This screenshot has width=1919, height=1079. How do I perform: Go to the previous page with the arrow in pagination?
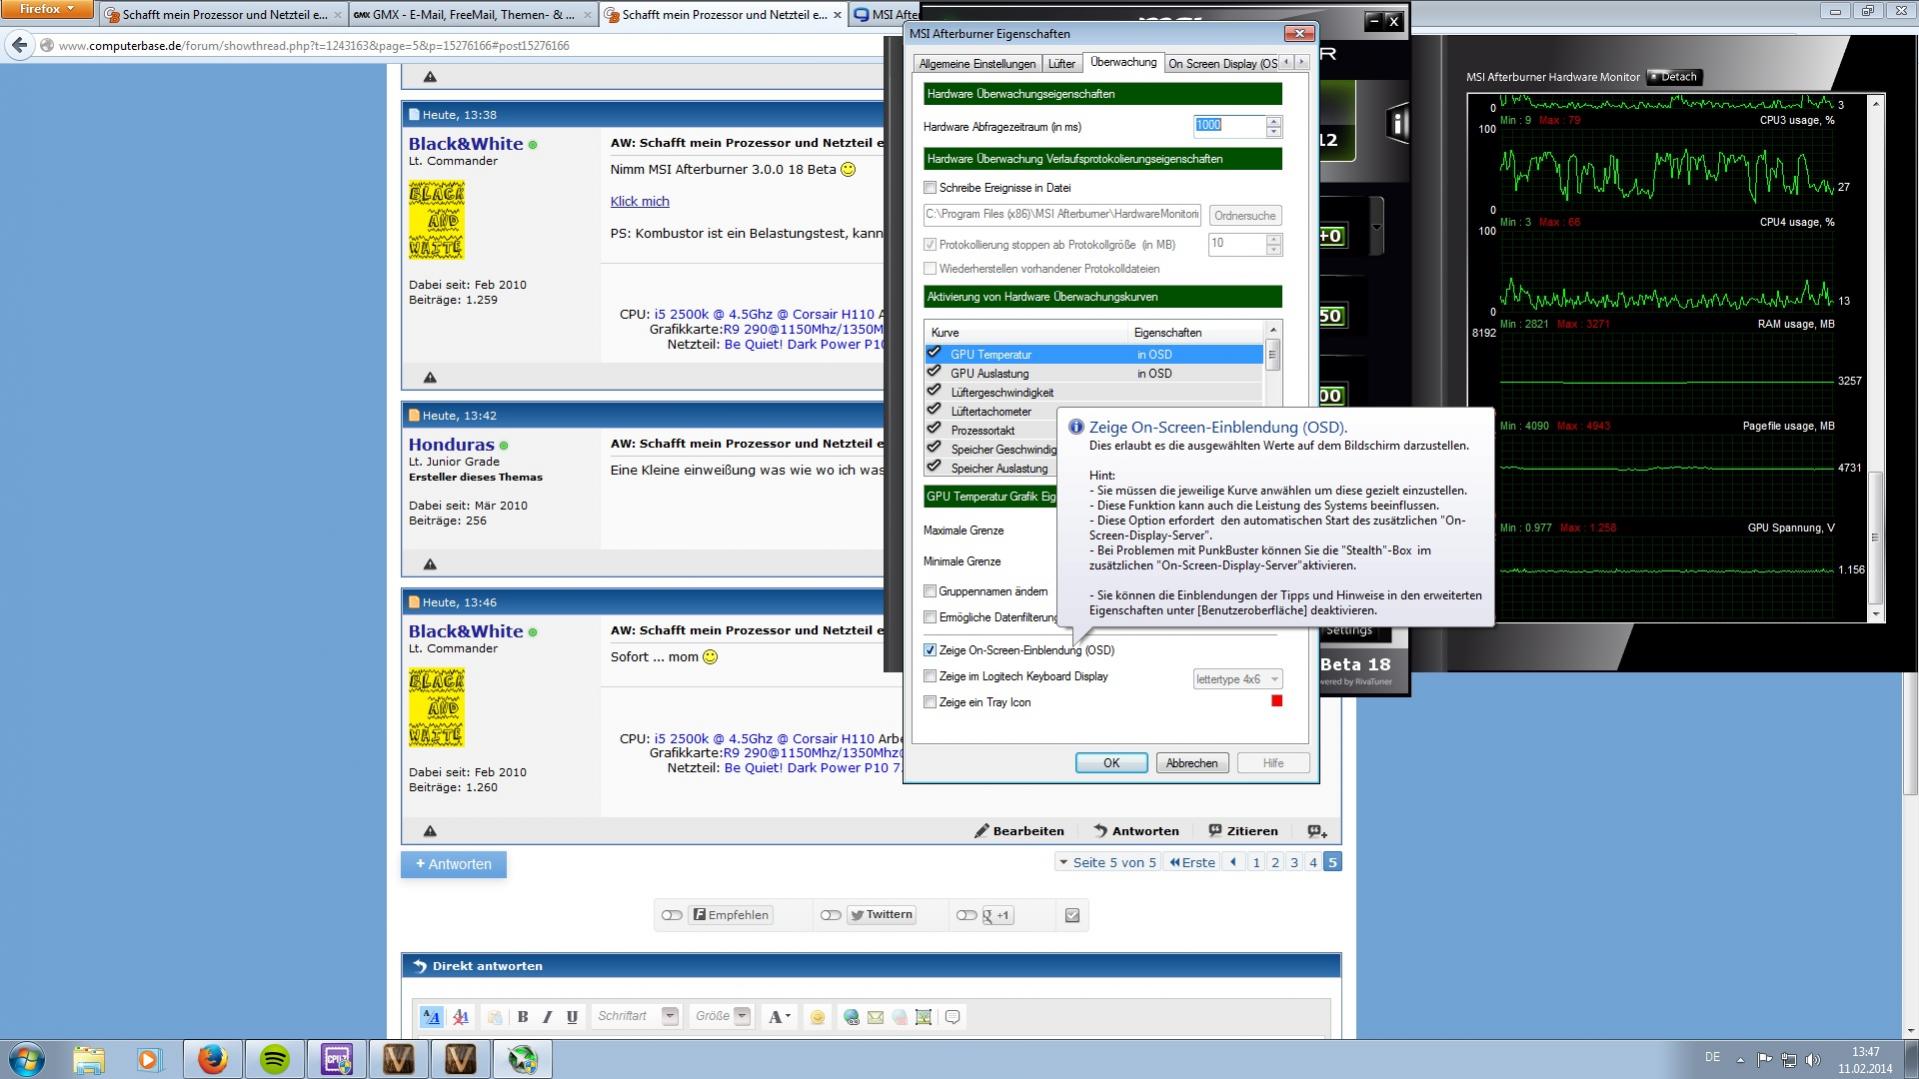point(1234,862)
